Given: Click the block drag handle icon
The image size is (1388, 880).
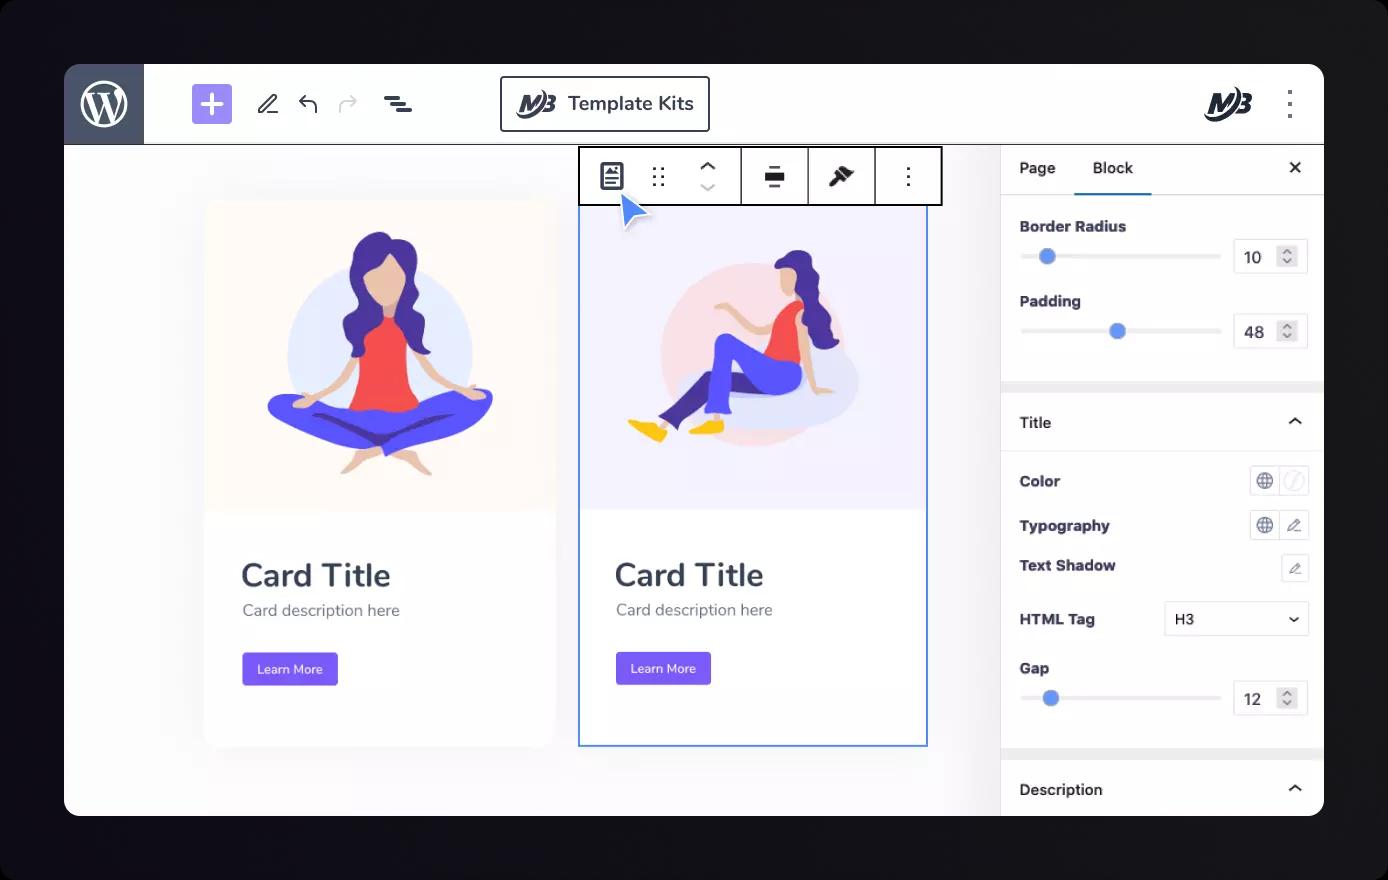Looking at the screenshot, I should (658, 175).
